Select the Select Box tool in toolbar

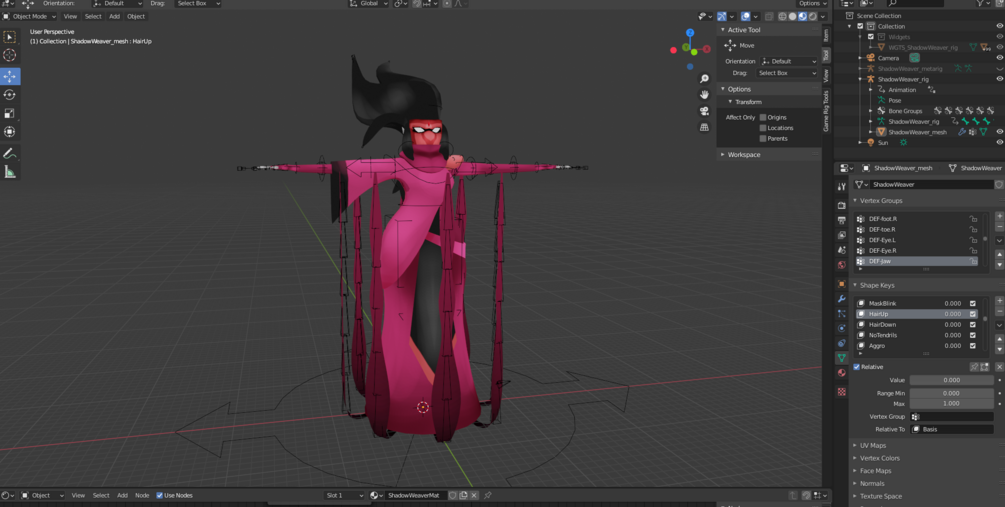10,38
